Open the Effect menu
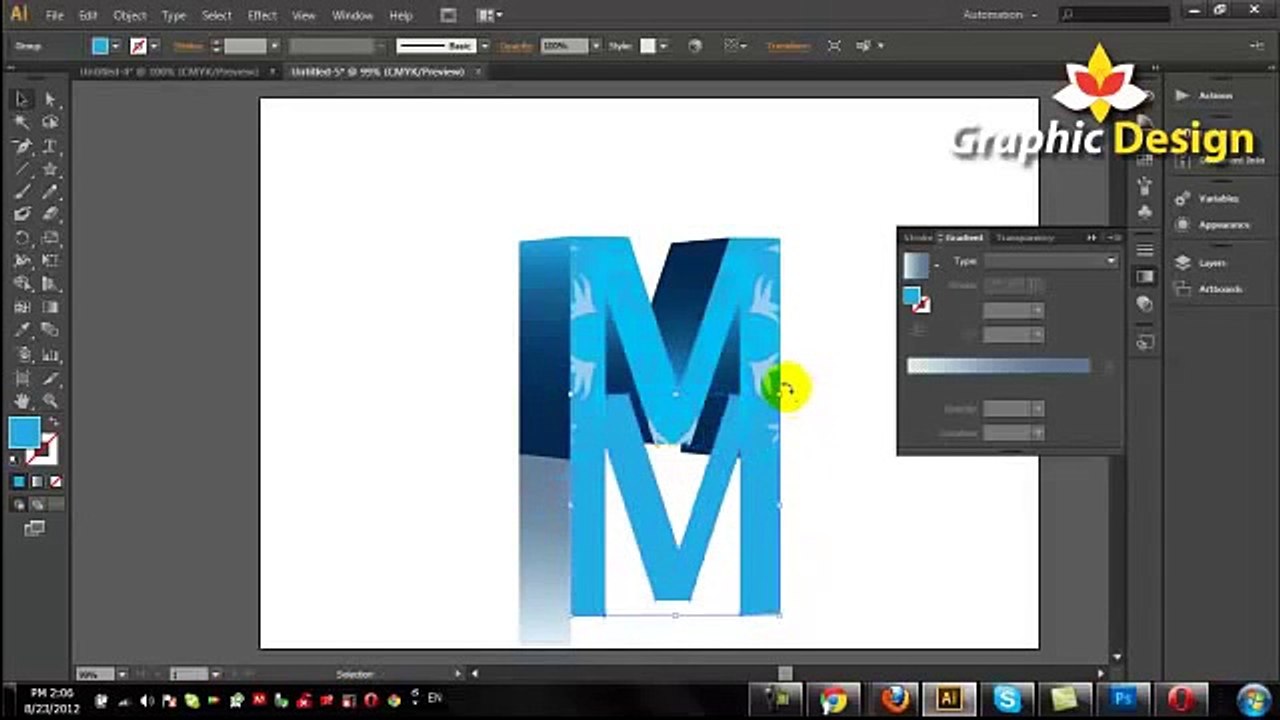 pos(263,16)
